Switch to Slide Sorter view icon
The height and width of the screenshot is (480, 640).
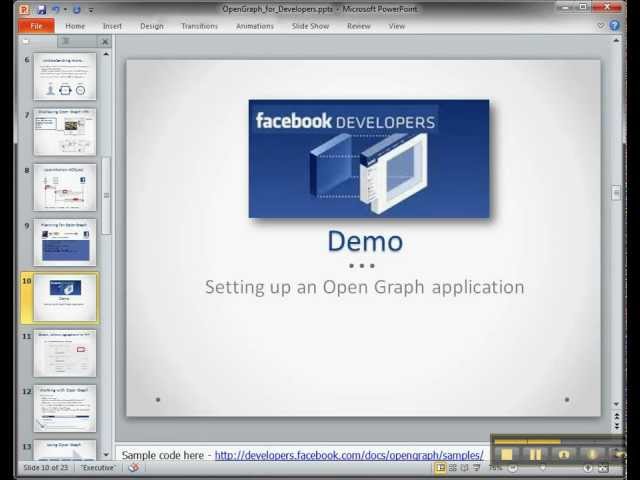pos(453,468)
